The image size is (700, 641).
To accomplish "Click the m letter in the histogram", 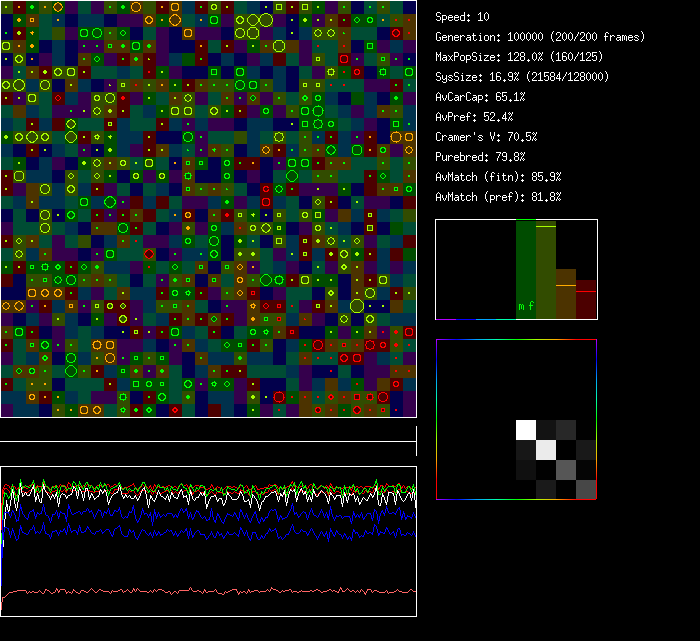I will [521, 305].
